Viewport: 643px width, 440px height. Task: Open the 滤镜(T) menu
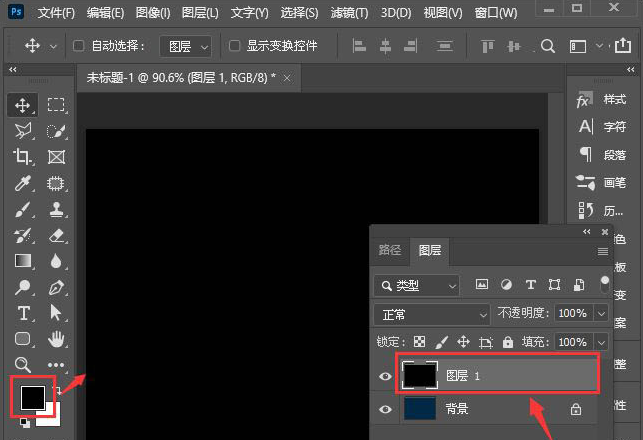349,13
